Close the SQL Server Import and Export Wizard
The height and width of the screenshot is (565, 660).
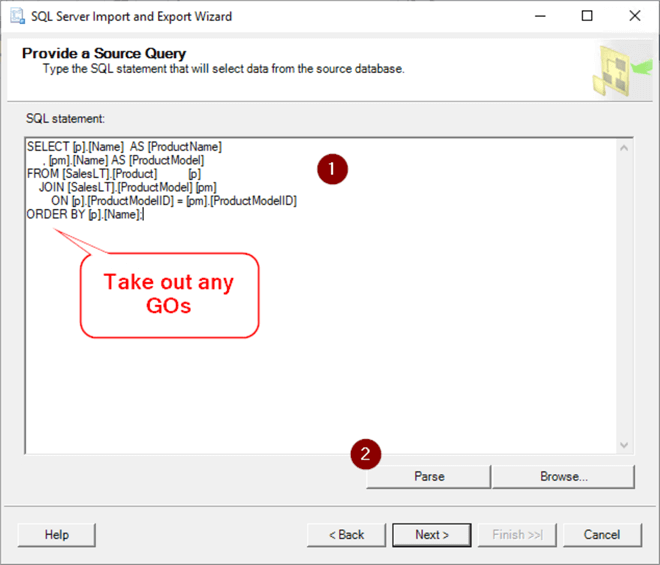635,16
